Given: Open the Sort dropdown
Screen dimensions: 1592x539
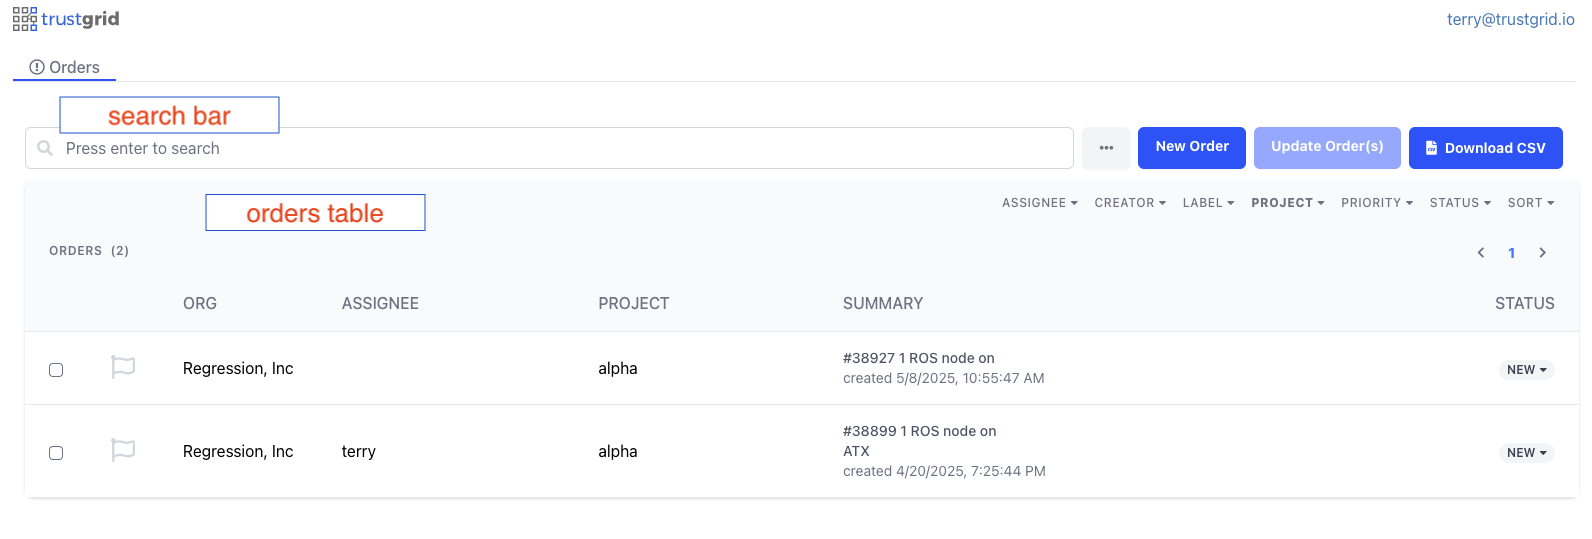Looking at the screenshot, I should point(1531,203).
